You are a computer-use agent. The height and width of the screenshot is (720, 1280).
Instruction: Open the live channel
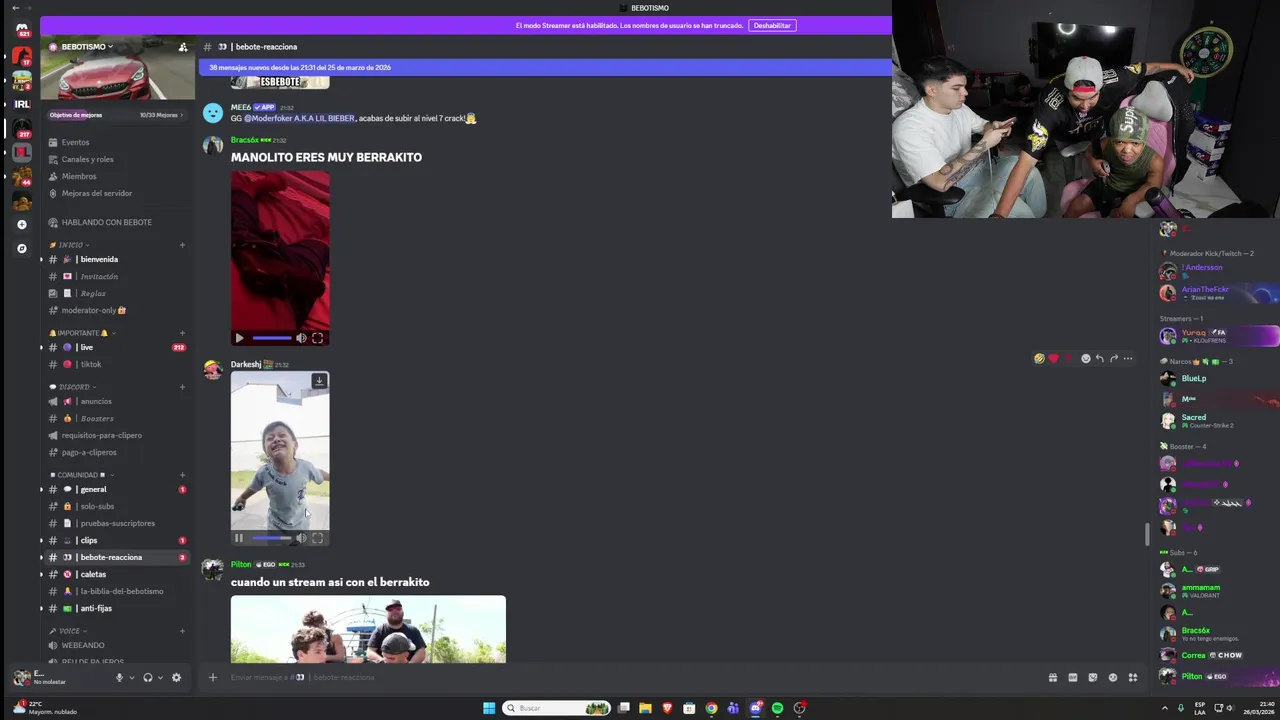click(117, 347)
